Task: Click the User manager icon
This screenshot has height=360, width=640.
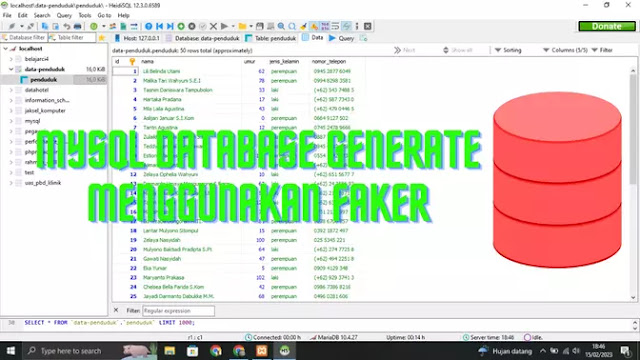Action: tap(112, 26)
